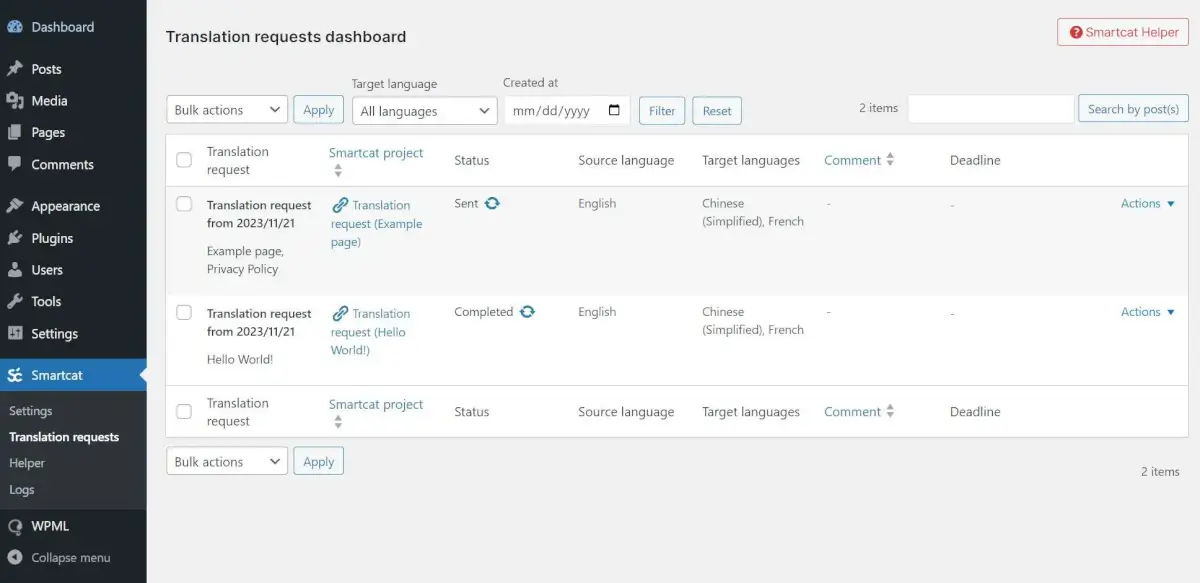Viewport: 1200px width, 583px height.
Task: Click the search posts text field
Action: [991, 109]
